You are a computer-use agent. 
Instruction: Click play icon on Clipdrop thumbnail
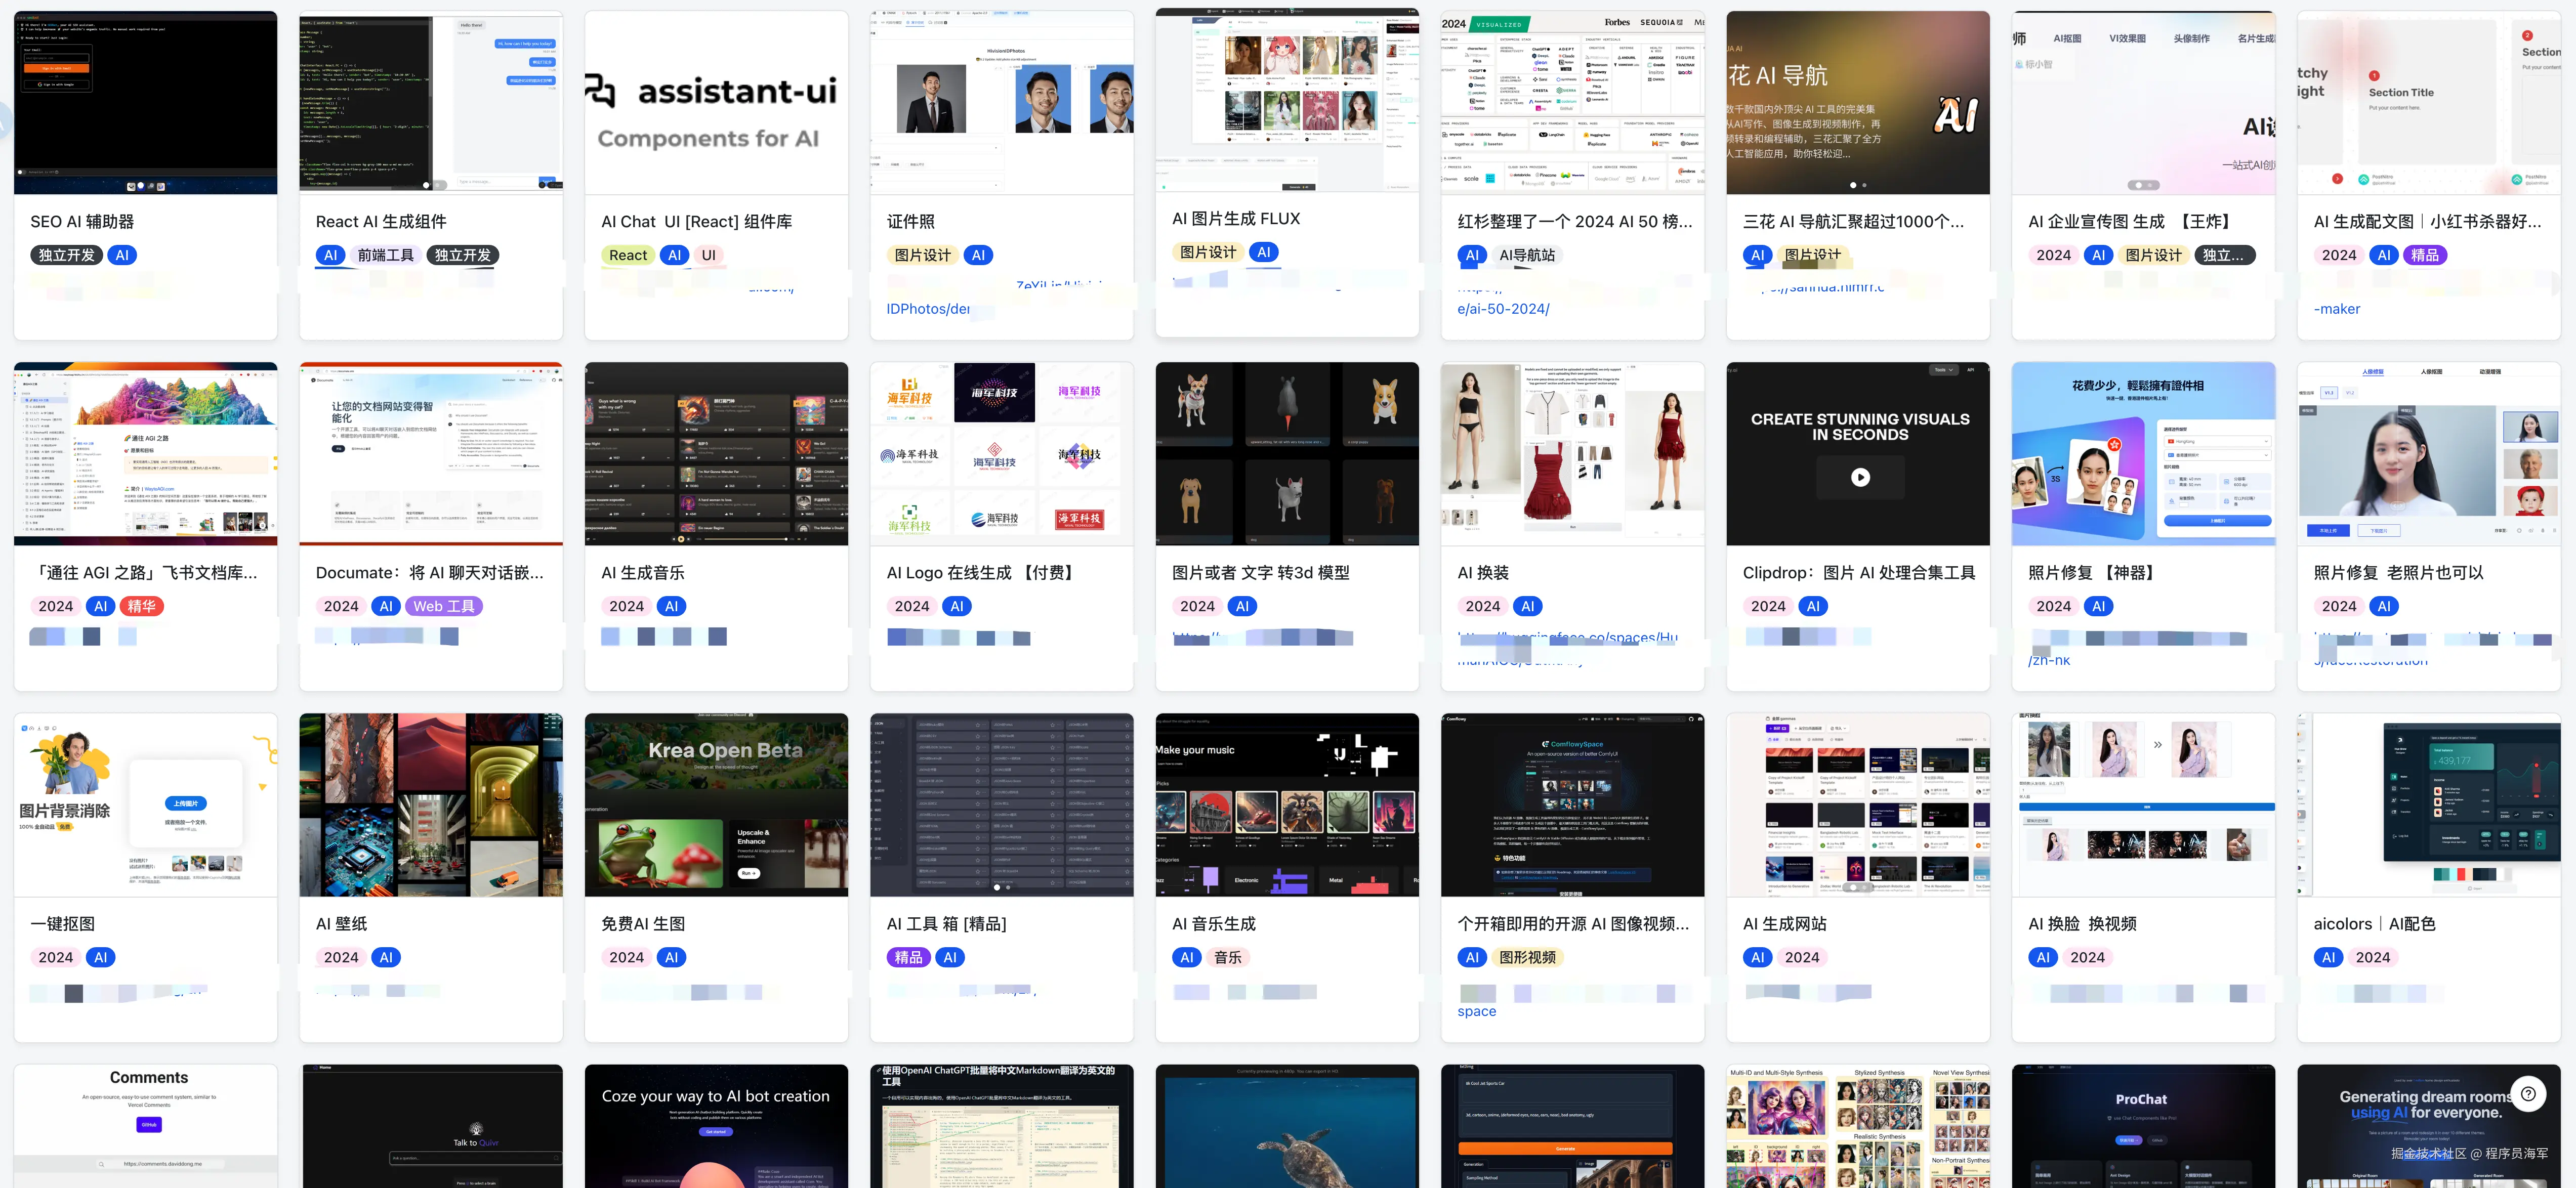tap(1859, 477)
